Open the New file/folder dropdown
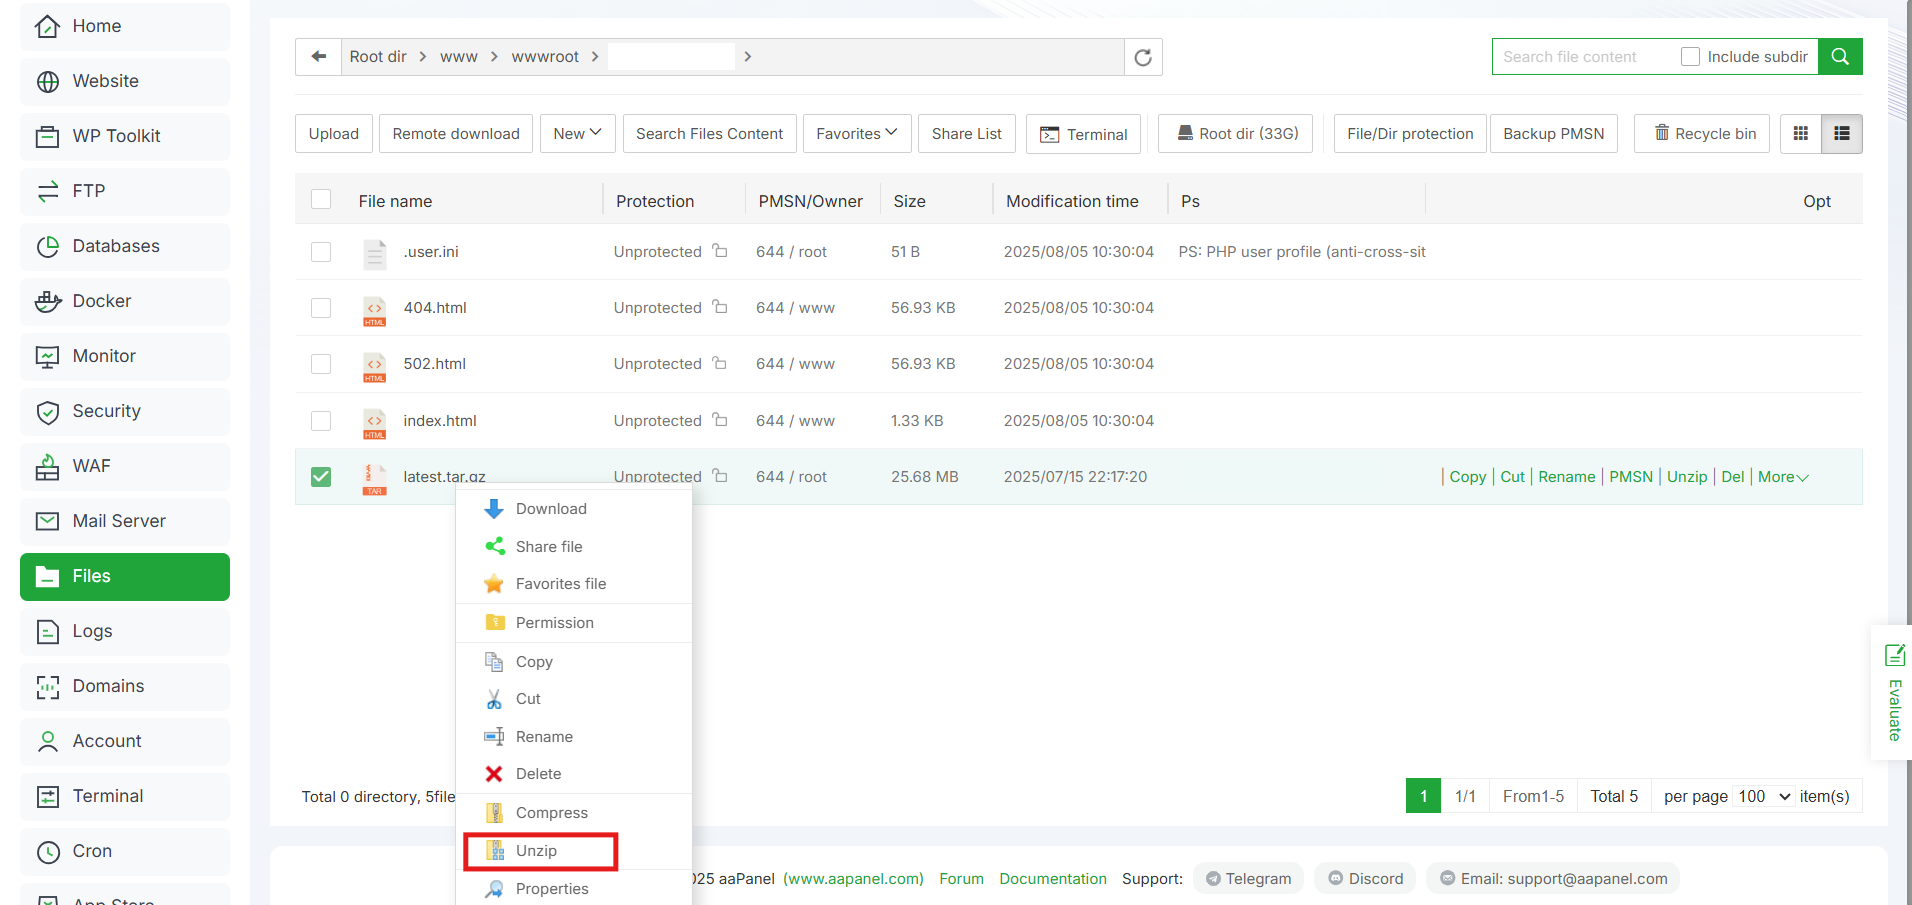The image size is (1912, 905). [577, 133]
